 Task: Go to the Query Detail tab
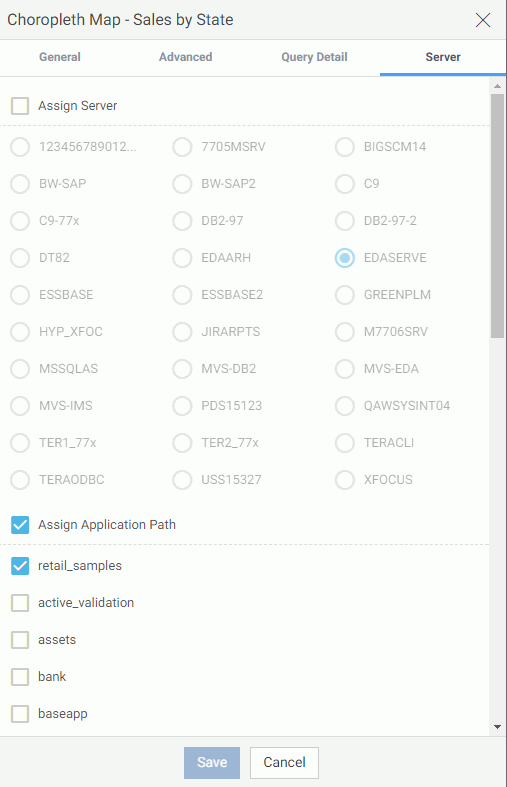[x=314, y=57]
